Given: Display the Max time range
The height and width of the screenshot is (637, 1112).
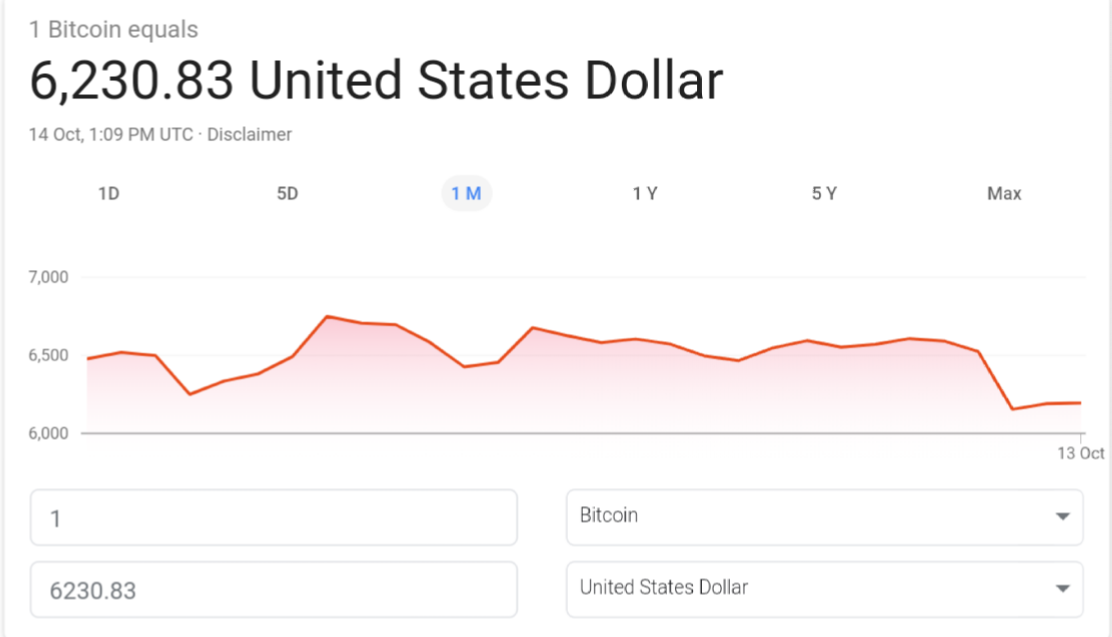Looking at the screenshot, I should 1004,193.
